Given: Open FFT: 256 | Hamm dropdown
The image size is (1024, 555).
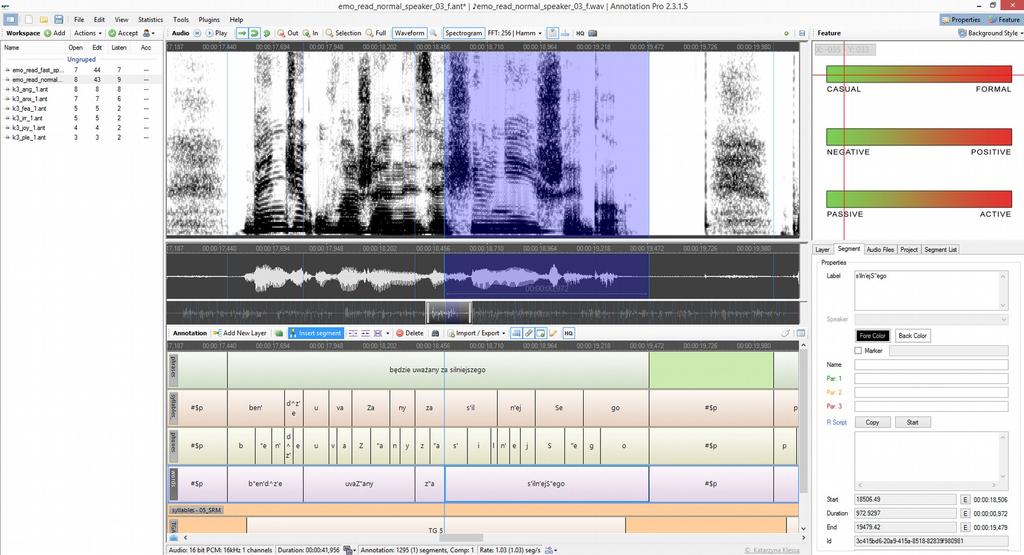Looking at the screenshot, I should pyautogui.click(x=515, y=33).
